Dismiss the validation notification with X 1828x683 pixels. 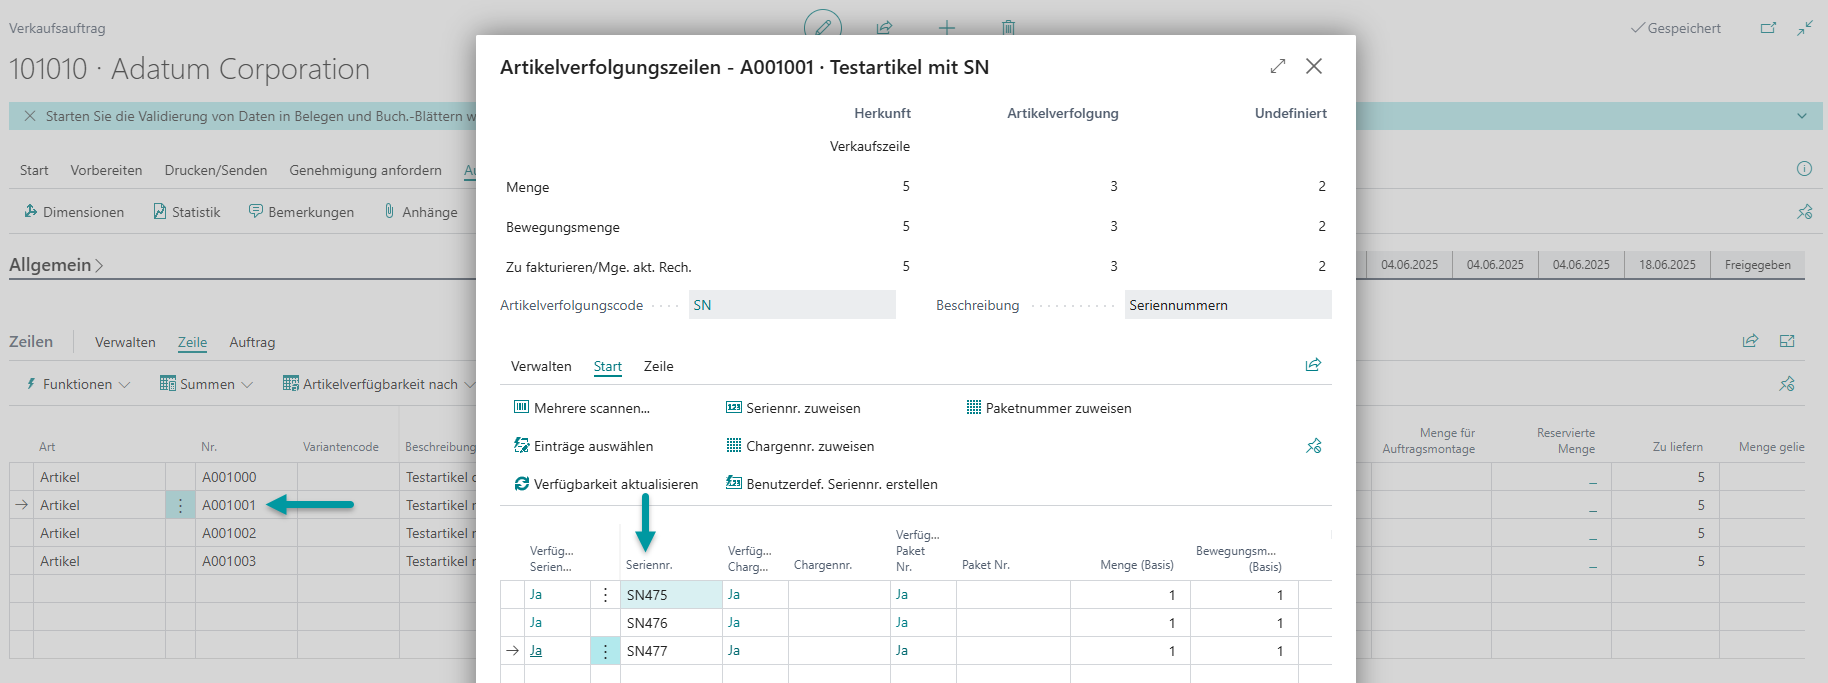click(30, 116)
